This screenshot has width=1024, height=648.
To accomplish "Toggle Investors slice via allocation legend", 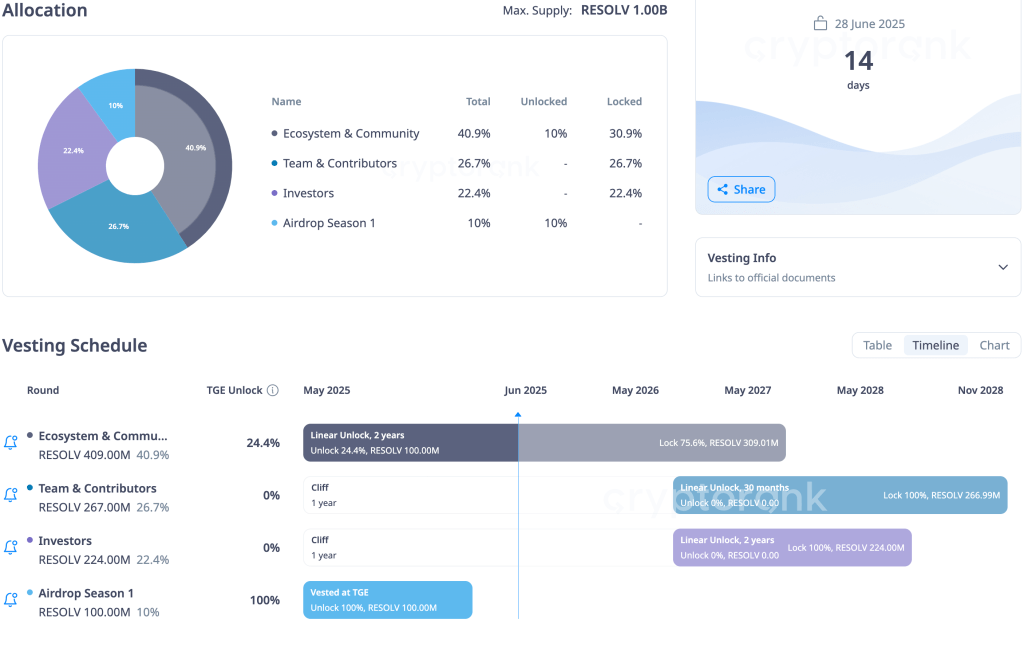I will coord(273,193).
